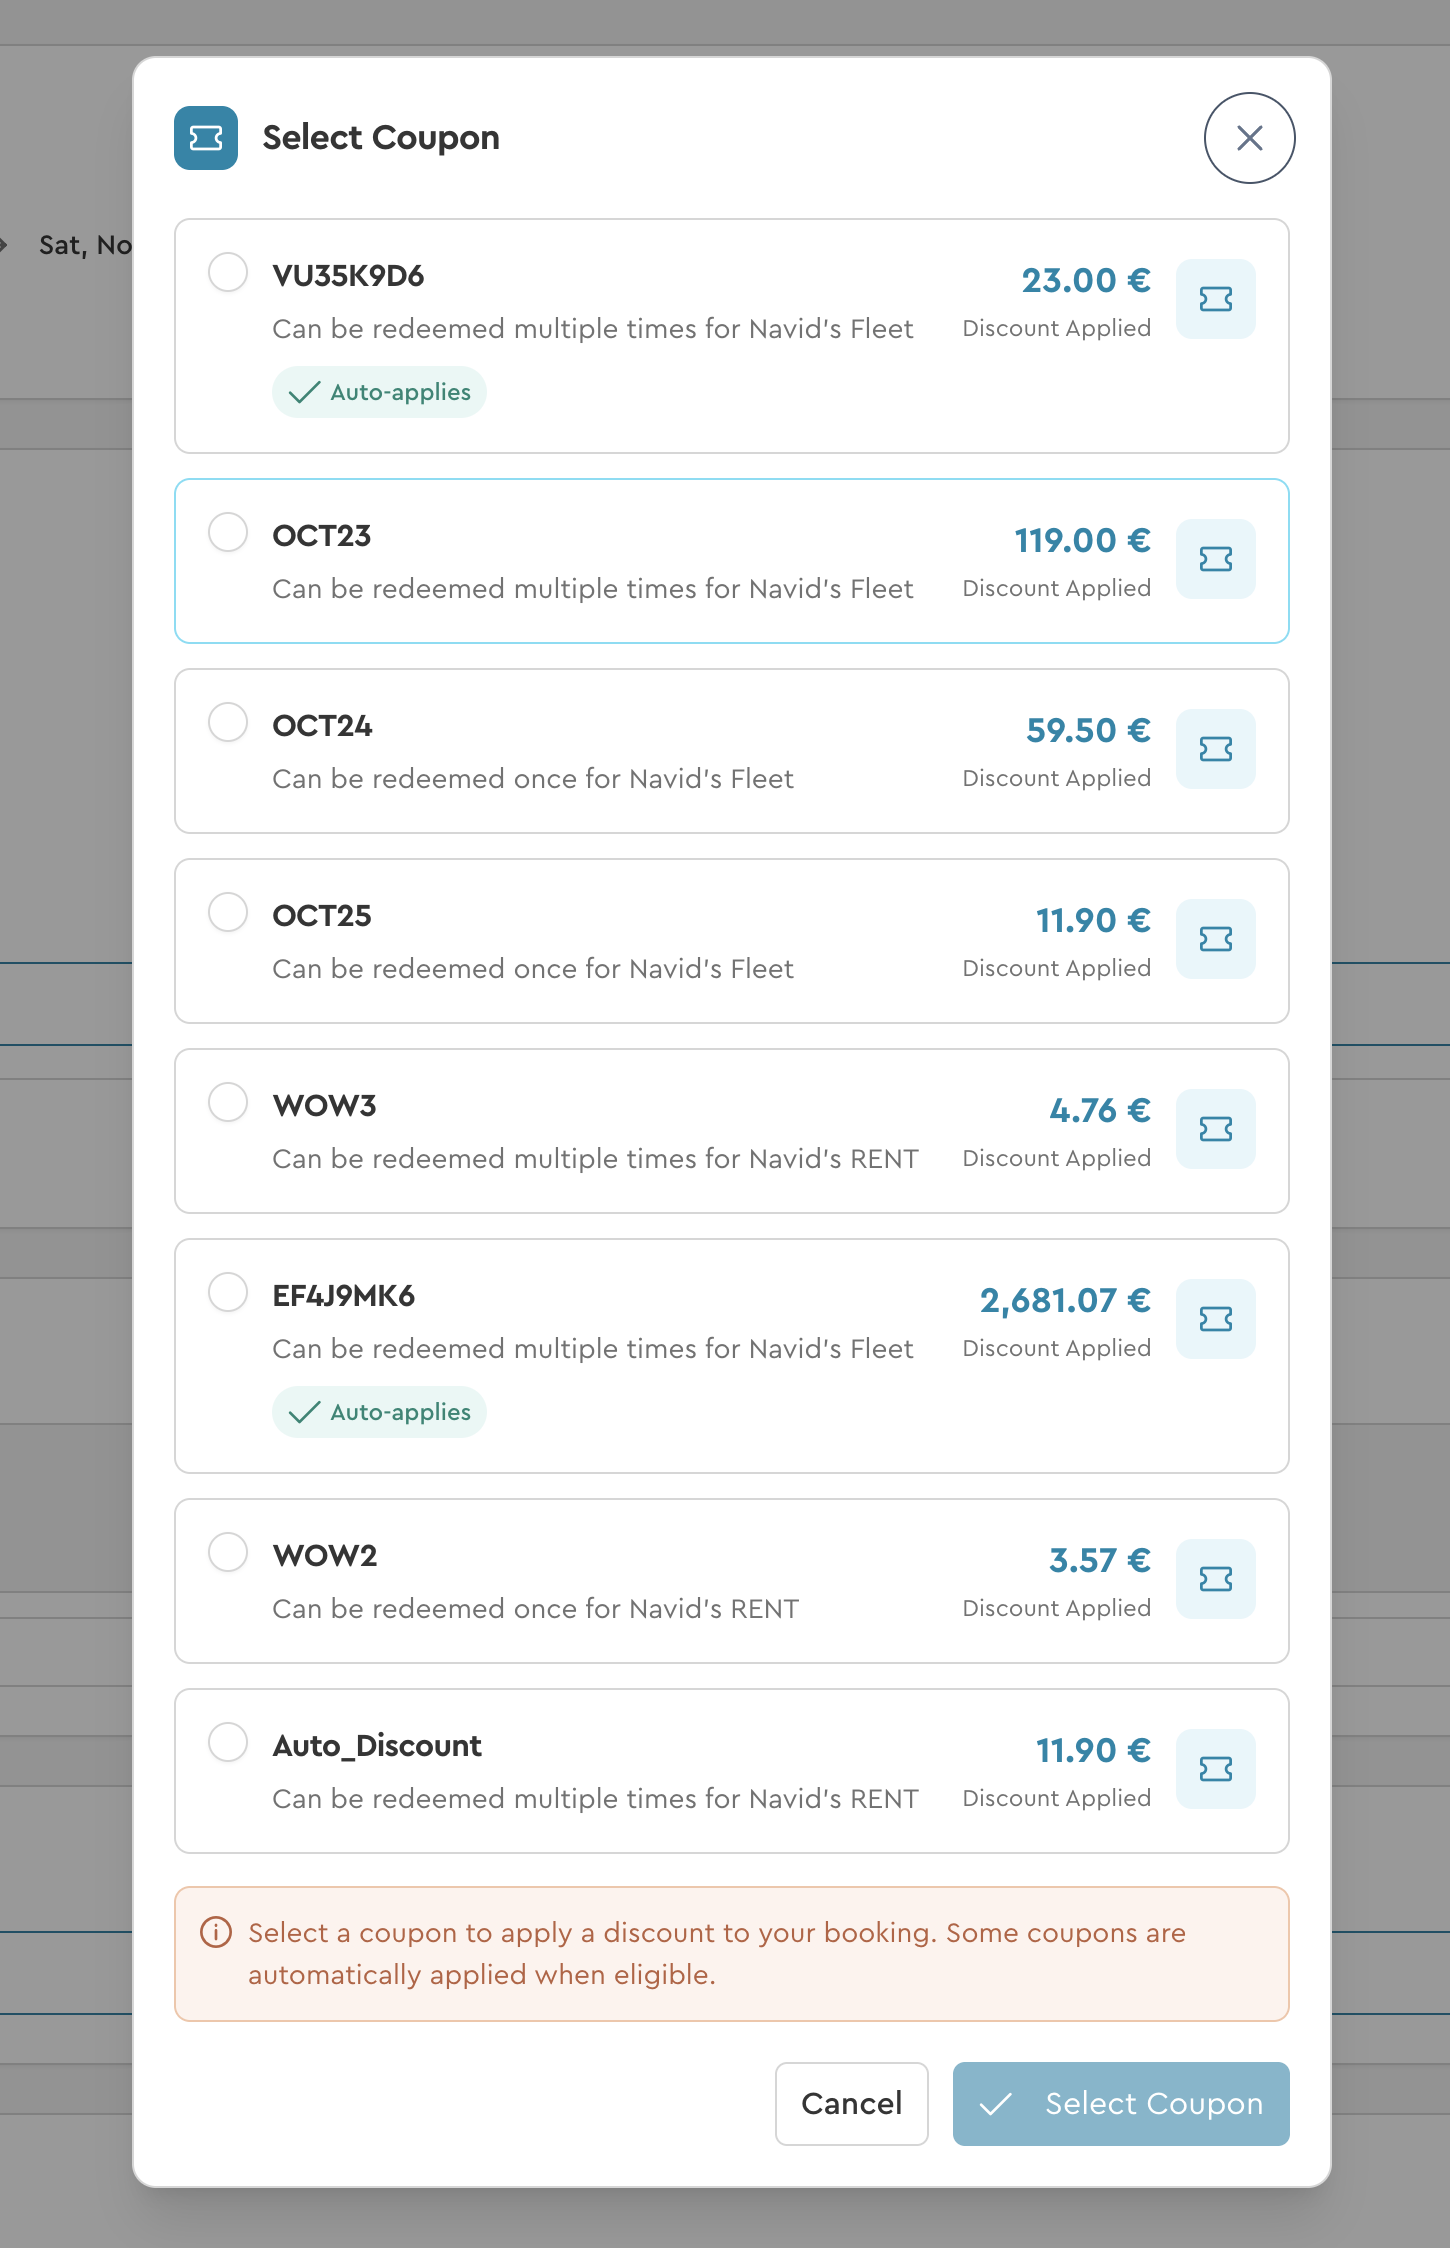1450x2248 pixels.
Task: Select the WOW3 coupon radio button
Action: pyautogui.click(x=228, y=1102)
